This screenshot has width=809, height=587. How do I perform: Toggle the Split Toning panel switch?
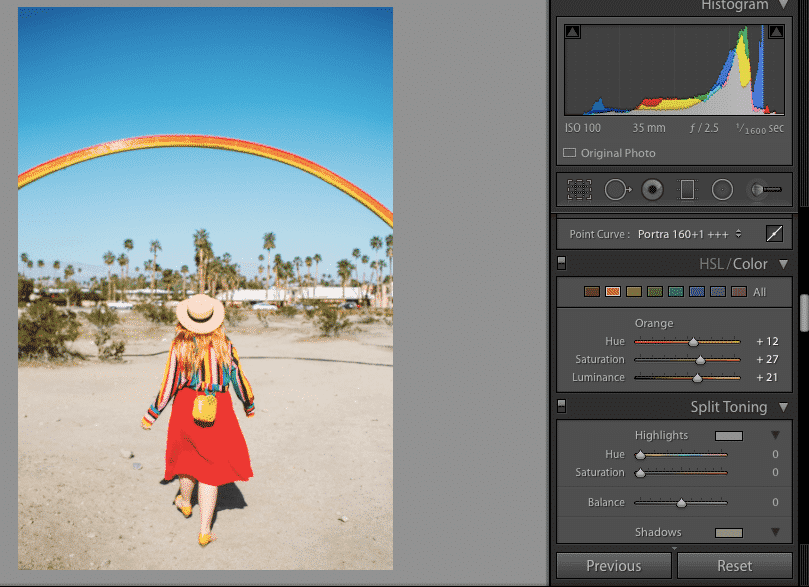click(561, 406)
